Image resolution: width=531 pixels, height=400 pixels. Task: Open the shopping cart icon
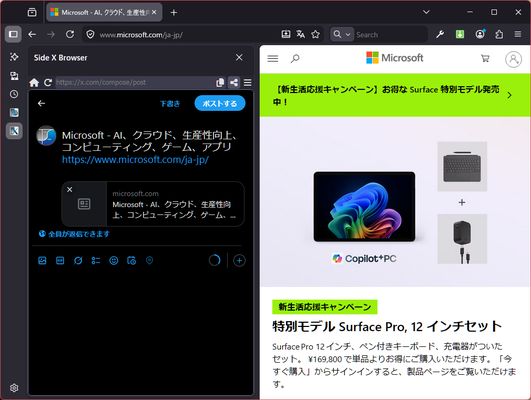tap(485, 59)
